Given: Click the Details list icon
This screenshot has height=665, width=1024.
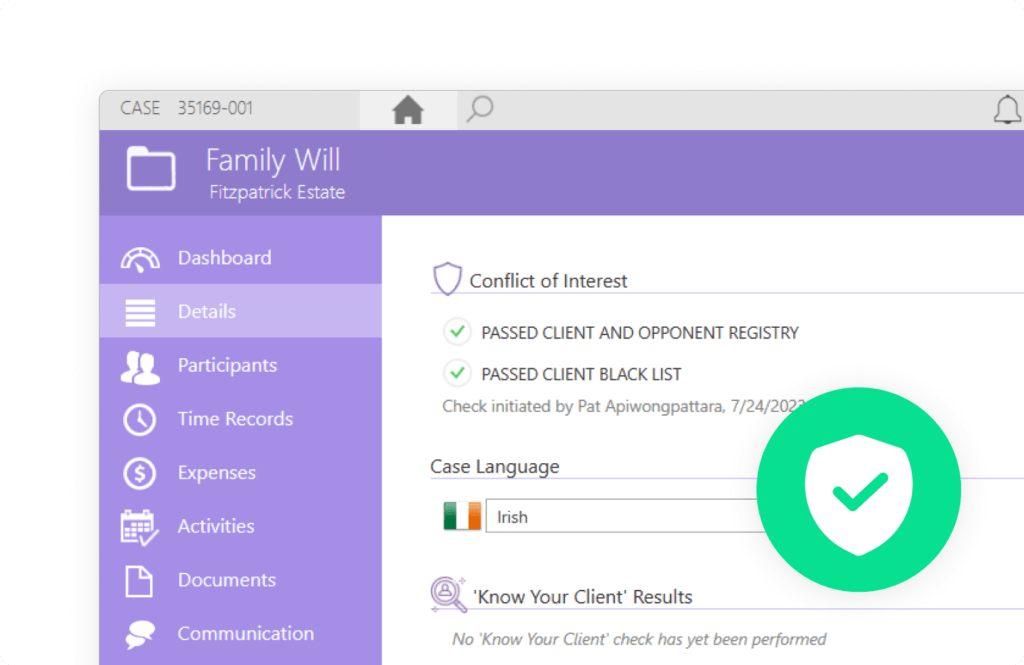Looking at the screenshot, I should coord(140,312).
